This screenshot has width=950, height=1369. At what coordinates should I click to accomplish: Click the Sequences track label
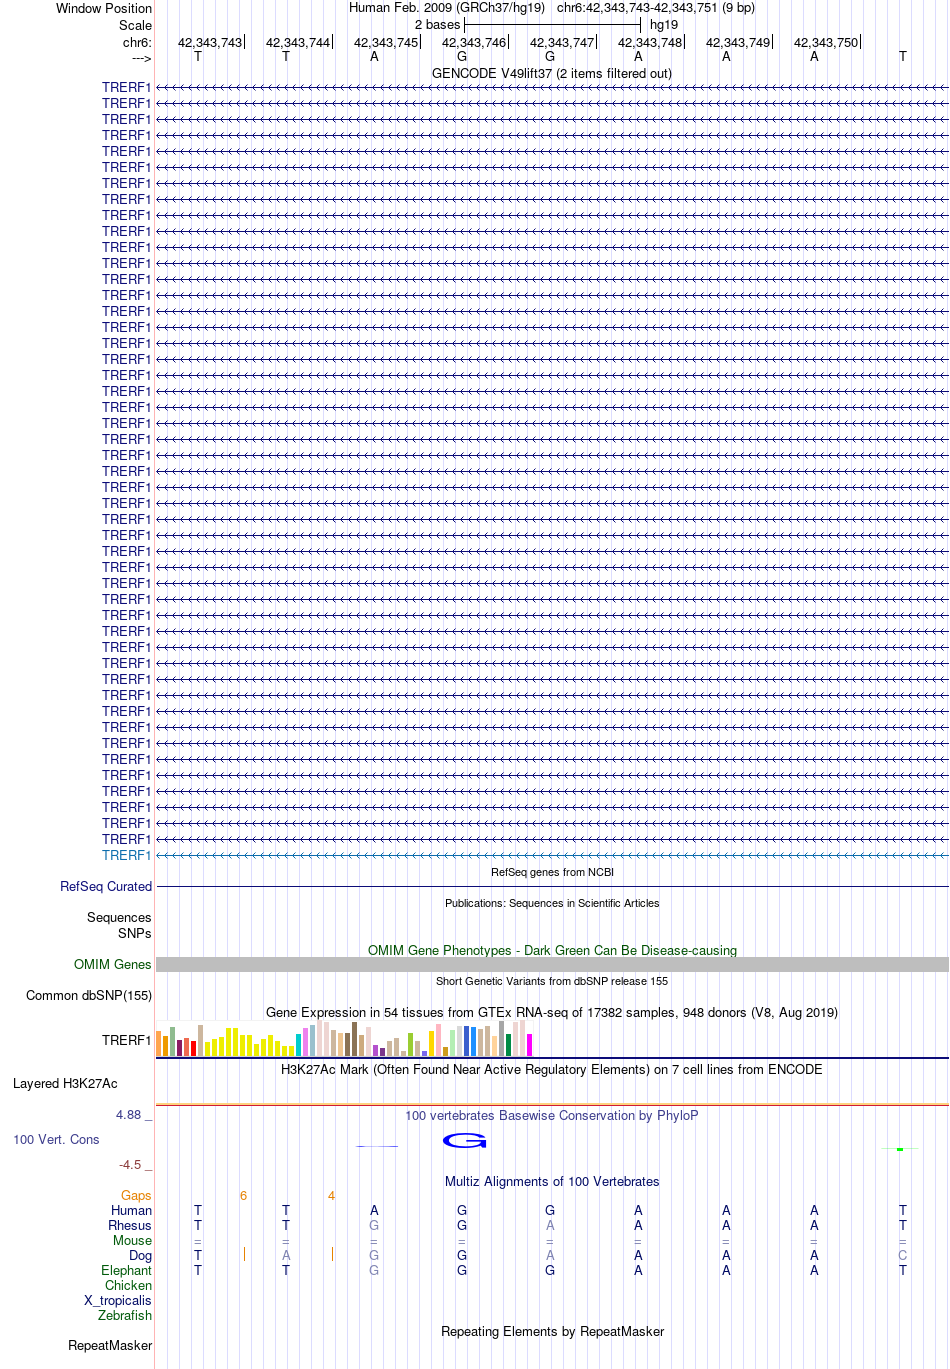tap(119, 918)
